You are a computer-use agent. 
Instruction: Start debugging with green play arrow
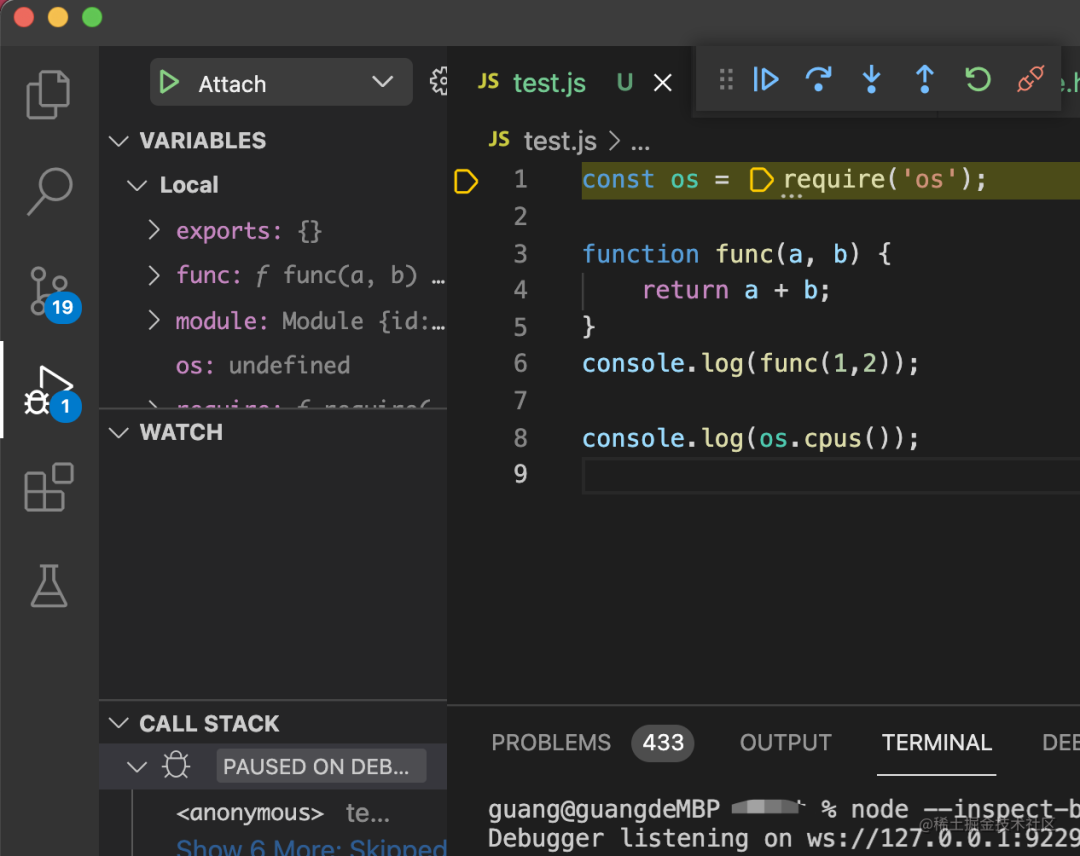(169, 83)
